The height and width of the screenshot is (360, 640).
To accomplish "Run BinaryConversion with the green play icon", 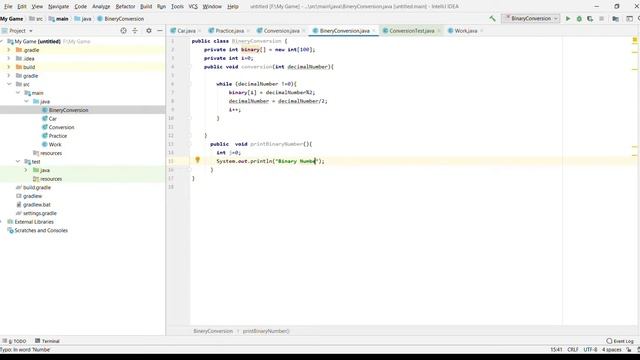I will coord(568,18).
